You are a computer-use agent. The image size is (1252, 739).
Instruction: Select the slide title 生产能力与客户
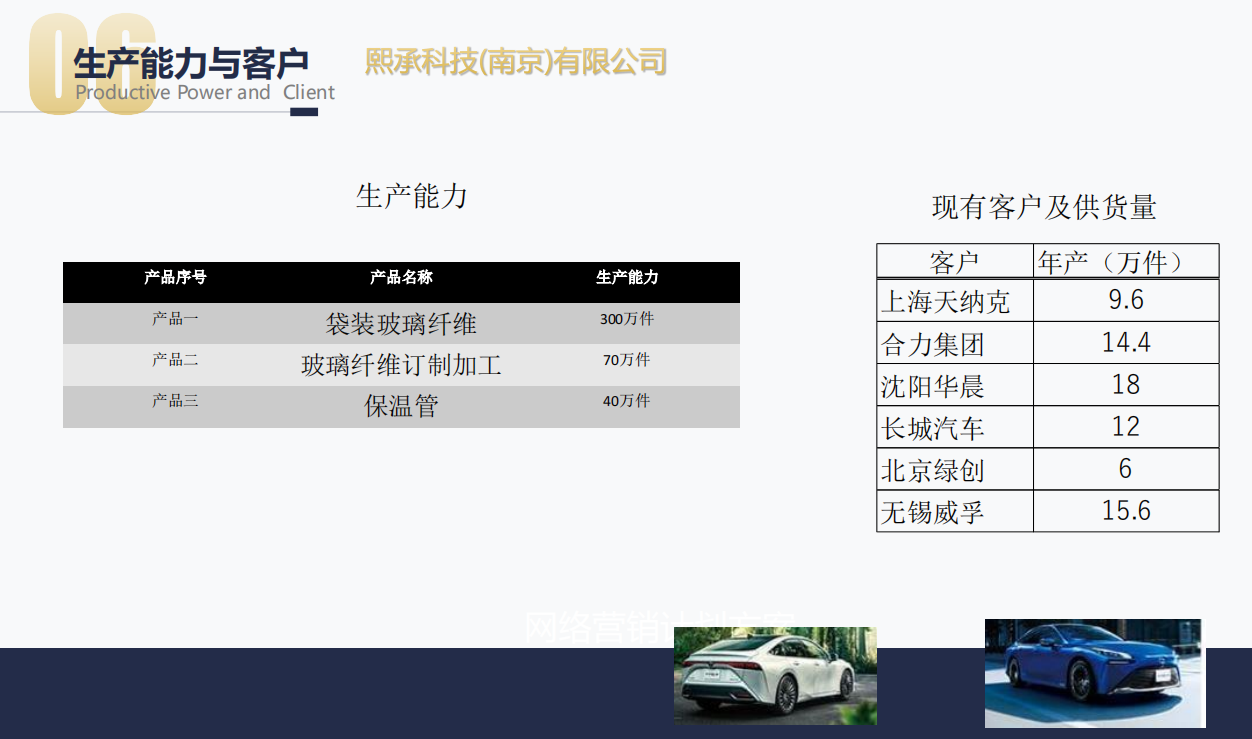tap(190, 63)
